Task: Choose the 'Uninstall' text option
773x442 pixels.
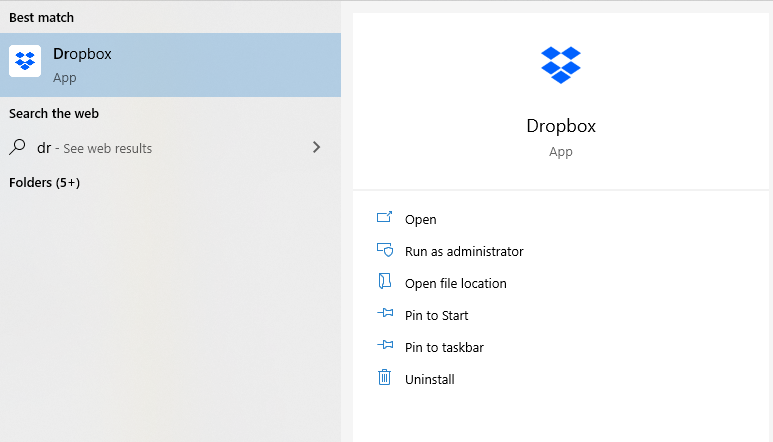Action: tap(430, 379)
